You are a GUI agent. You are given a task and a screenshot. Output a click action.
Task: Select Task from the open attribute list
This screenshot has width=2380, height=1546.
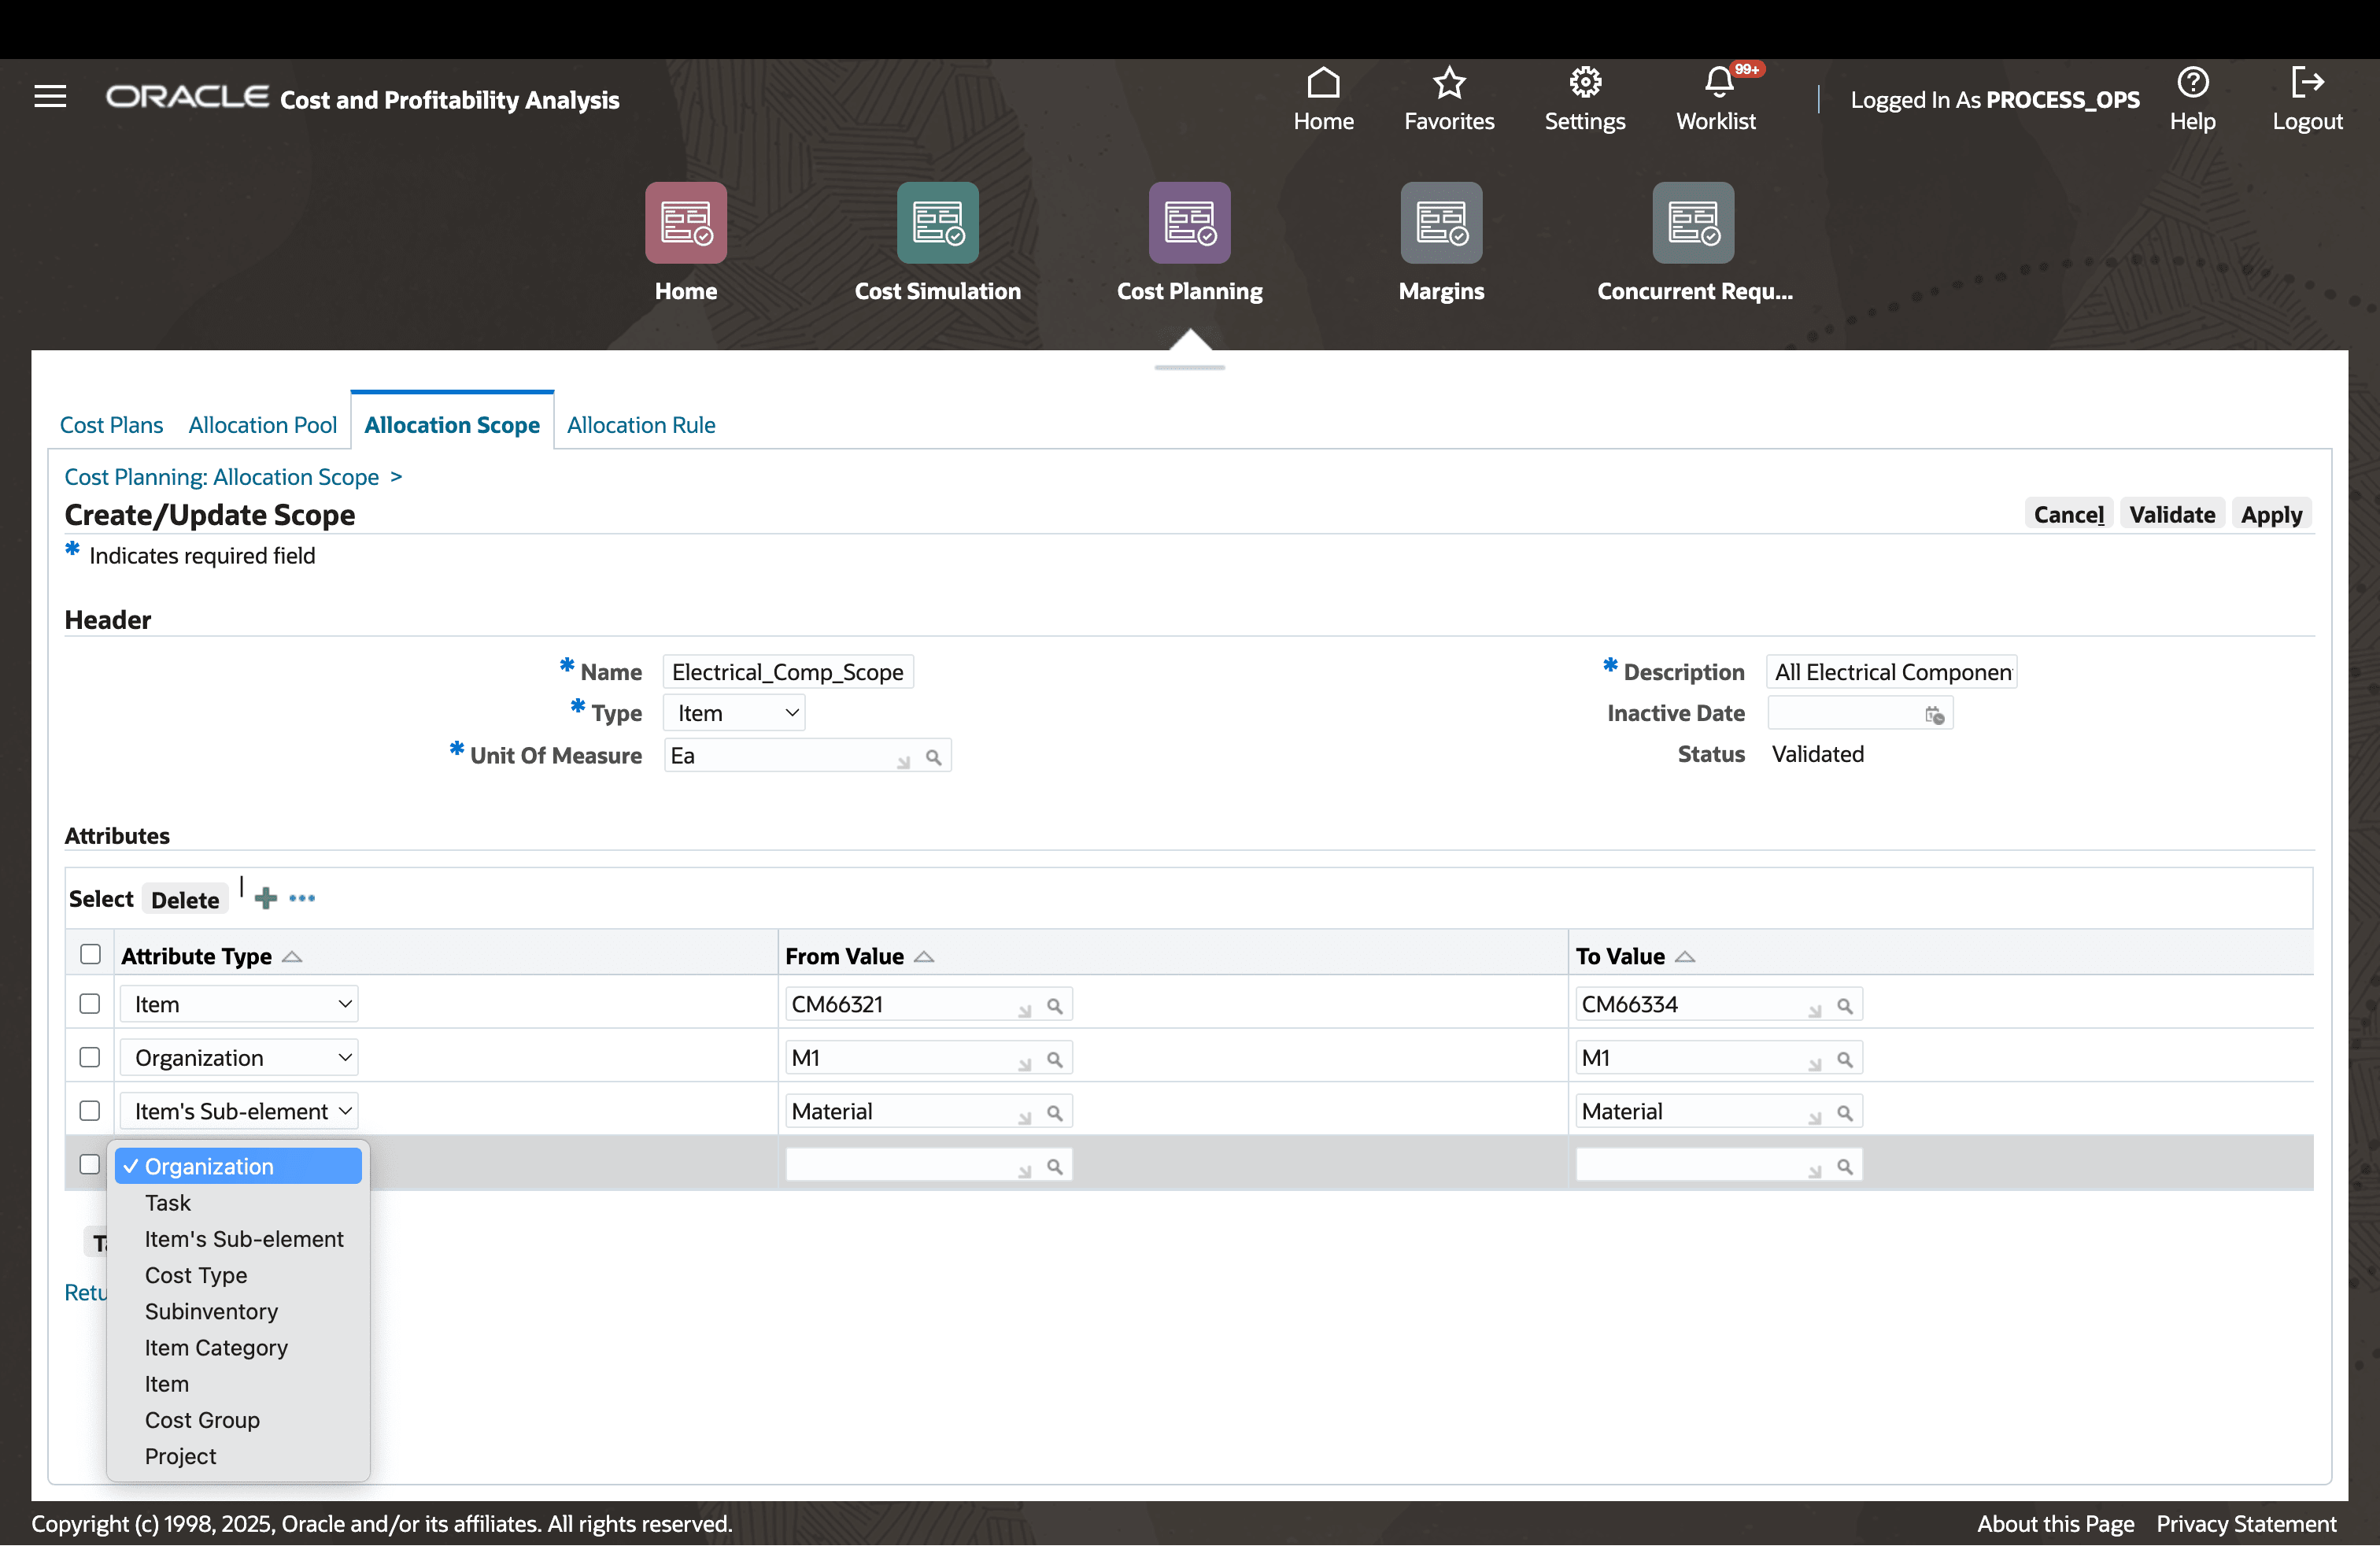(168, 1203)
